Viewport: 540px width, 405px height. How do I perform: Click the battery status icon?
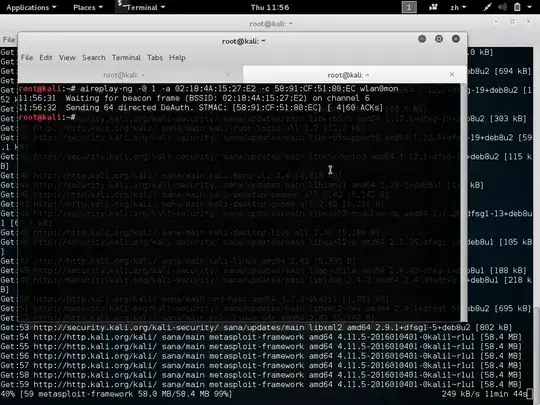pyautogui.click(x=517, y=7)
